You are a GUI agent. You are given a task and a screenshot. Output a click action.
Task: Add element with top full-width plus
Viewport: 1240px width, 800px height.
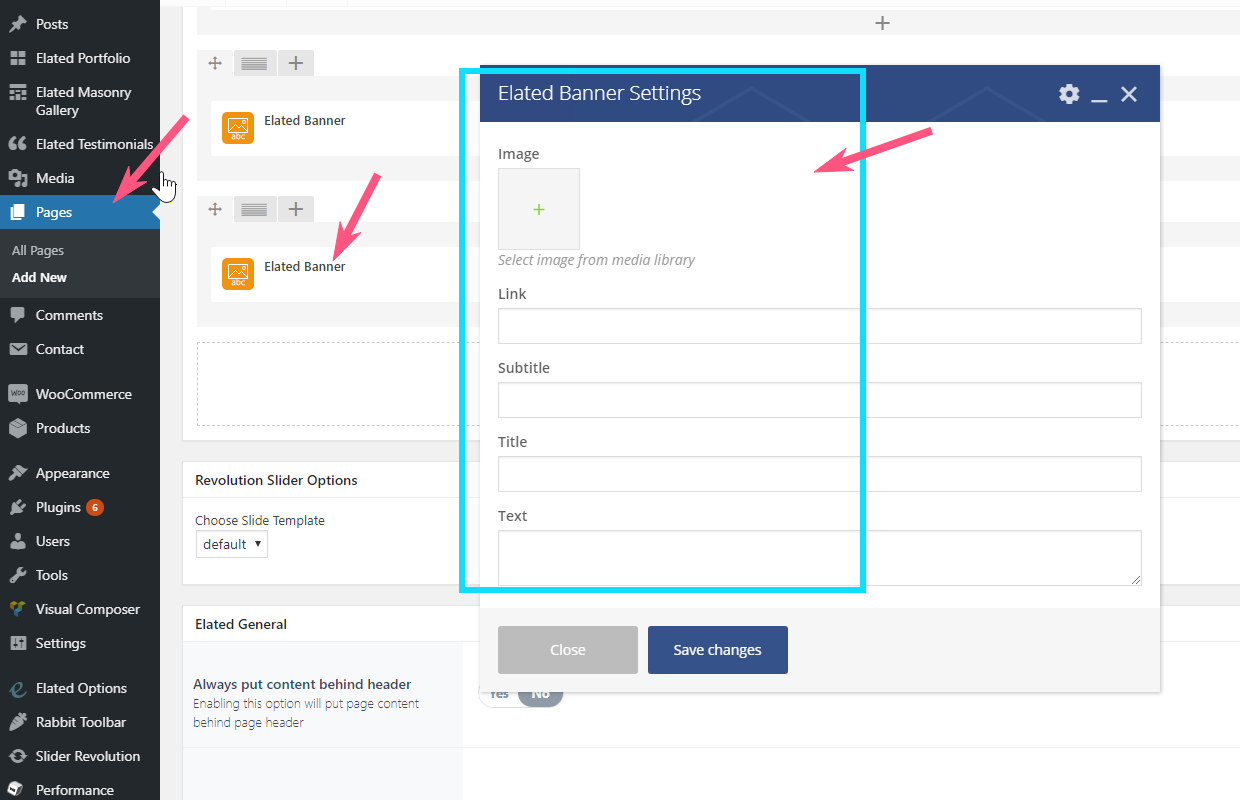click(x=882, y=23)
